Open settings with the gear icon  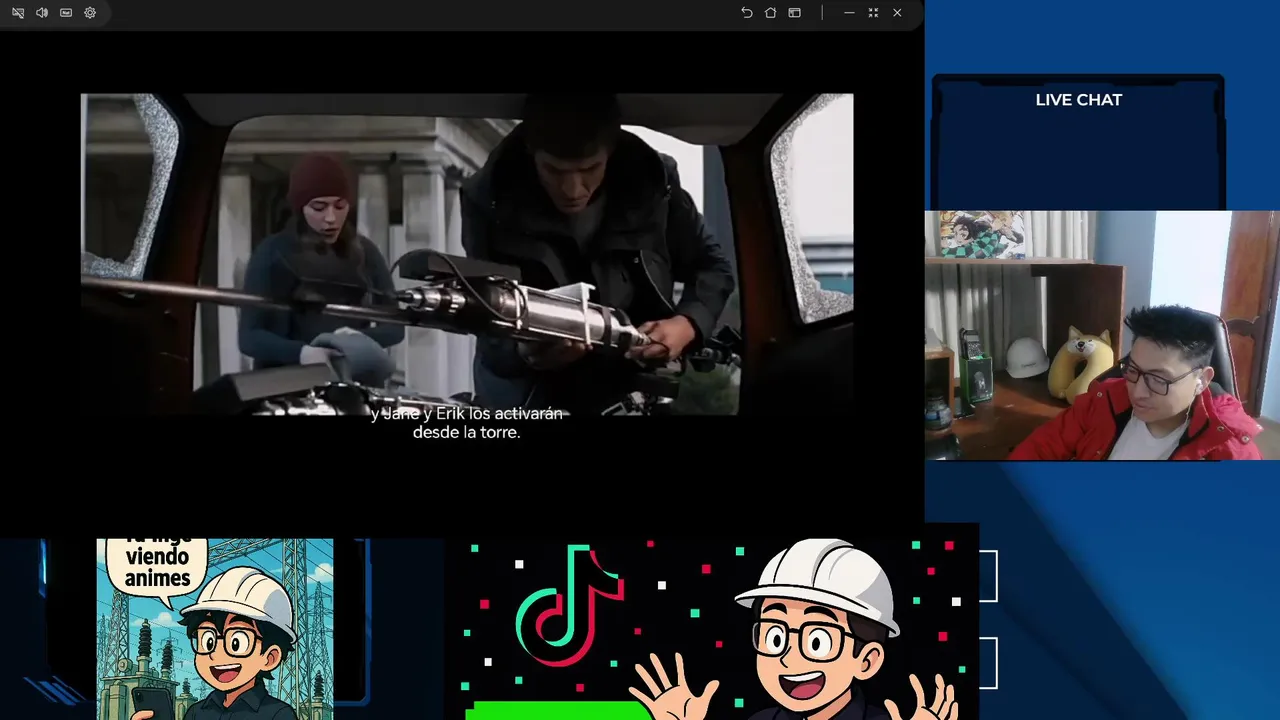(90, 13)
